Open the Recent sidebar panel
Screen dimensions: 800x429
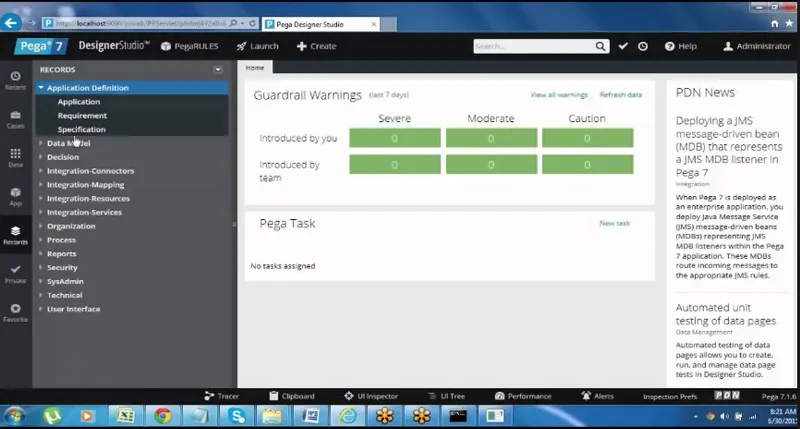[15, 81]
